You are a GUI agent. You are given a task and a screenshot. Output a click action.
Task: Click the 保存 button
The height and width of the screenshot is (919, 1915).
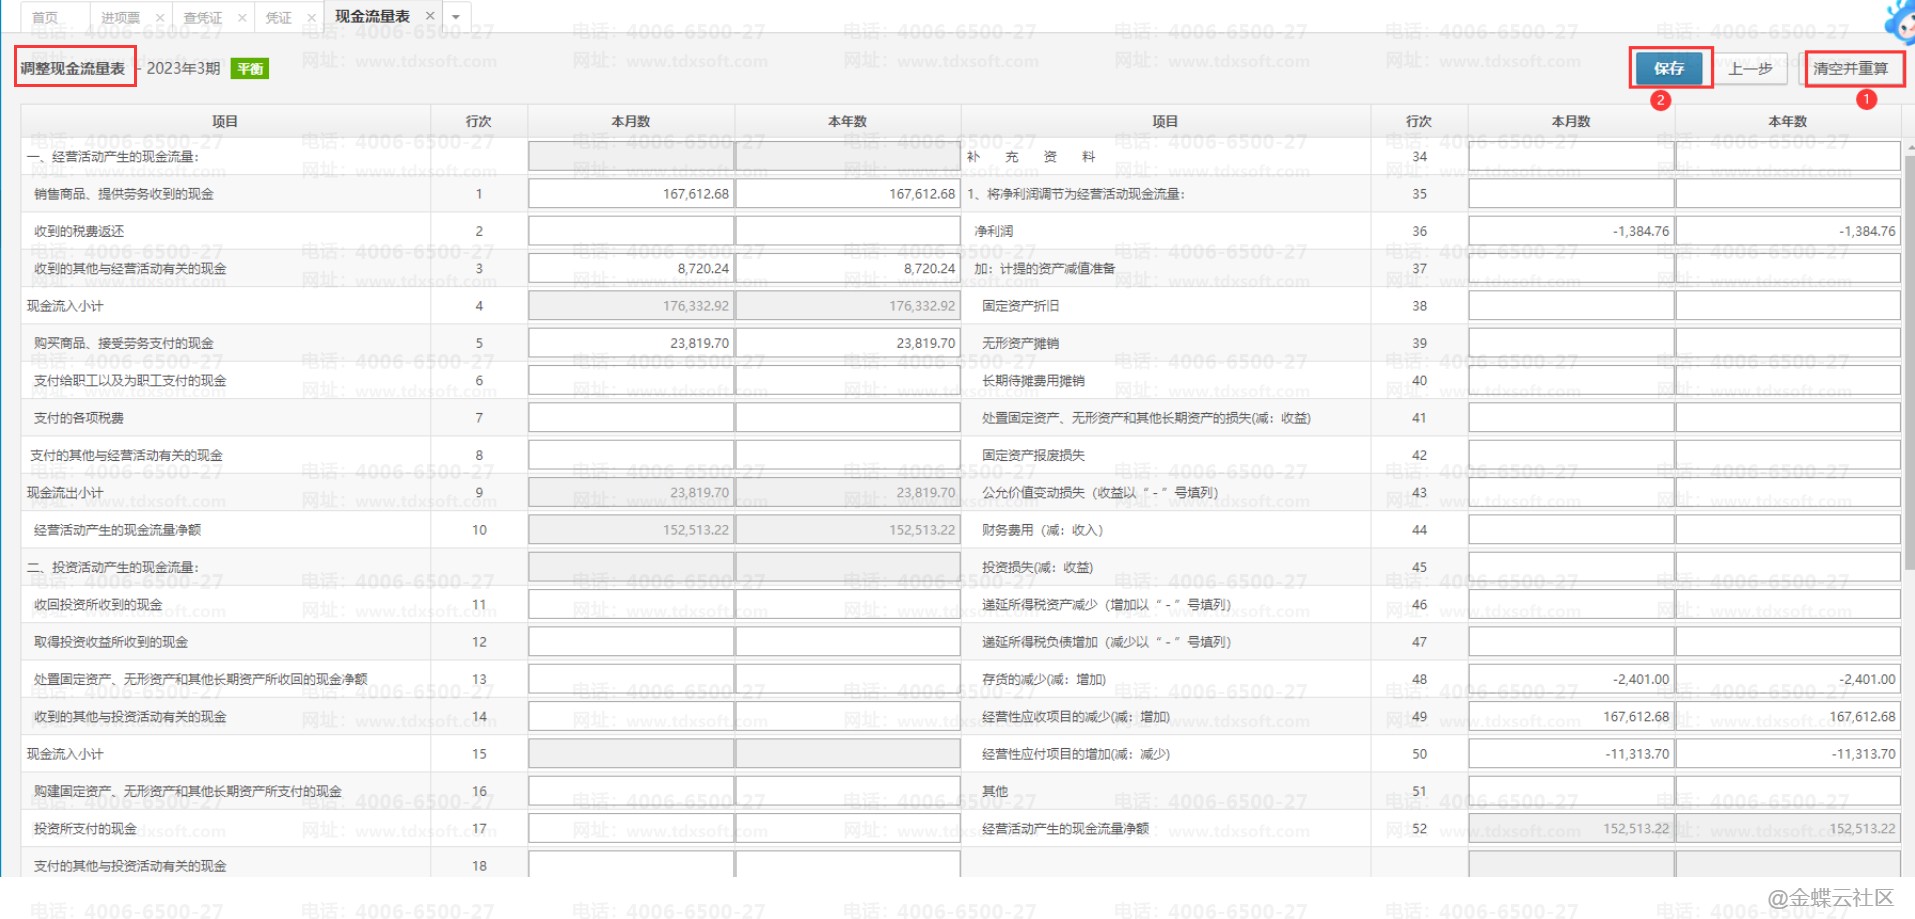(1669, 69)
